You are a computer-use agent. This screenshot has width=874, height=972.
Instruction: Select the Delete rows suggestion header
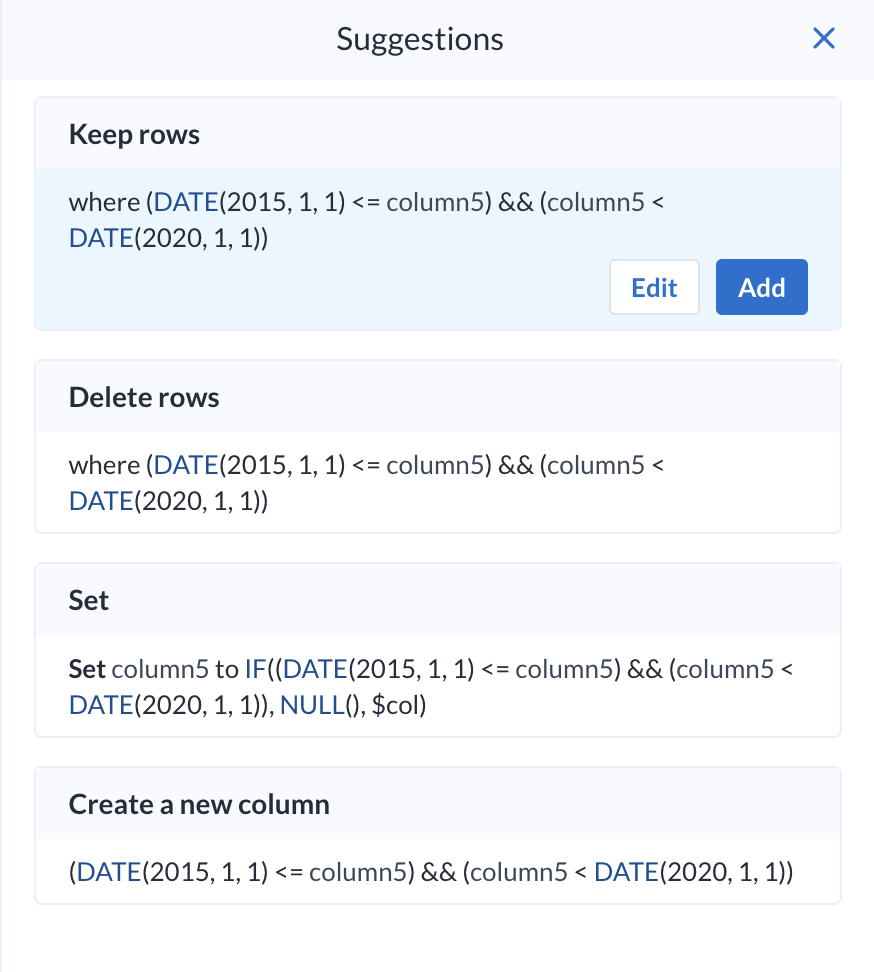144,397
